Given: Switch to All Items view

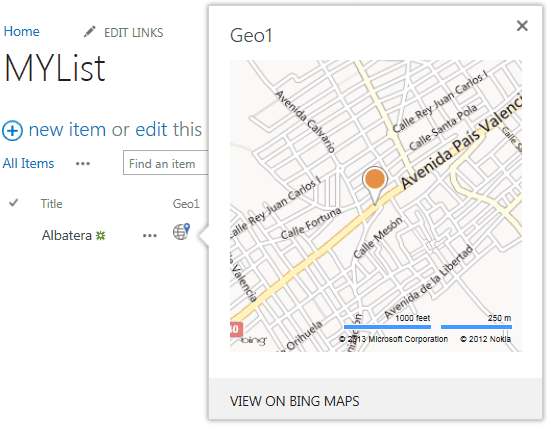Looking at the screenshot, I should coord(28,164).
